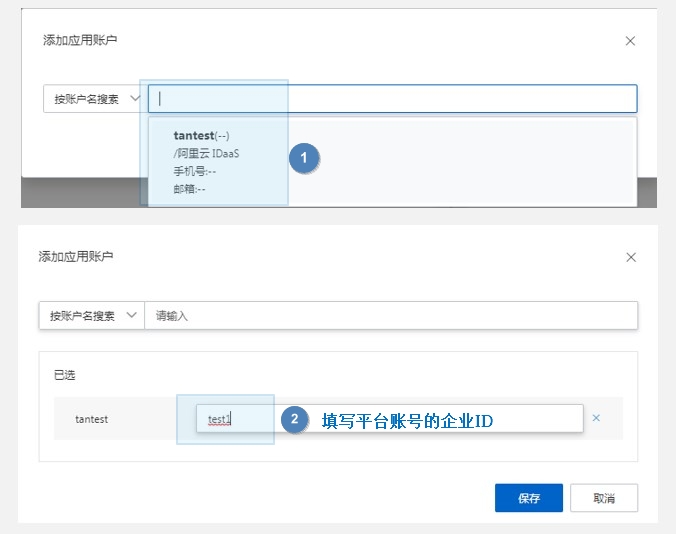Close the lower 添加应用账户 dialog
676x534 pixels.
631,257
